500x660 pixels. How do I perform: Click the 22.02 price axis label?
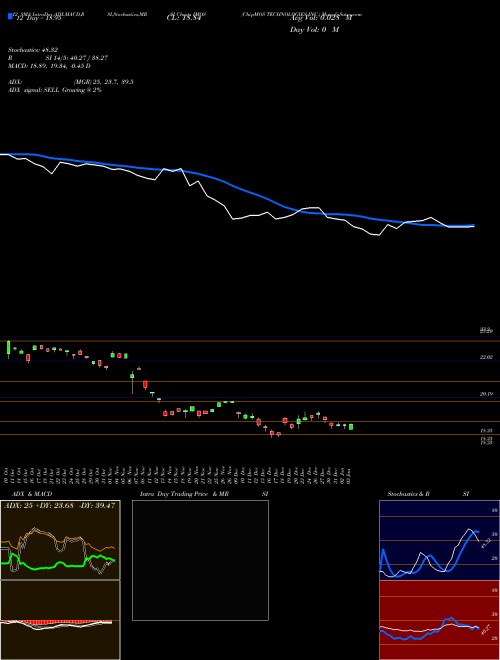(486, 357)
